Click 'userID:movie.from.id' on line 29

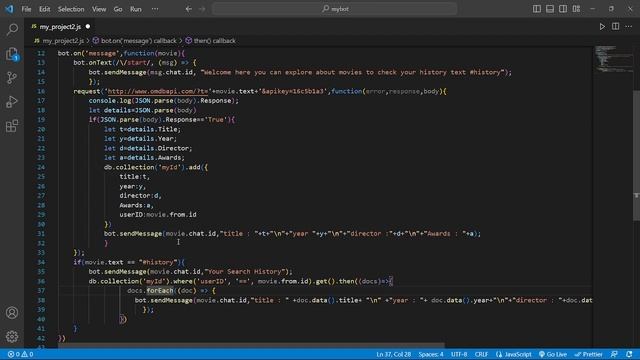(158, 215)
